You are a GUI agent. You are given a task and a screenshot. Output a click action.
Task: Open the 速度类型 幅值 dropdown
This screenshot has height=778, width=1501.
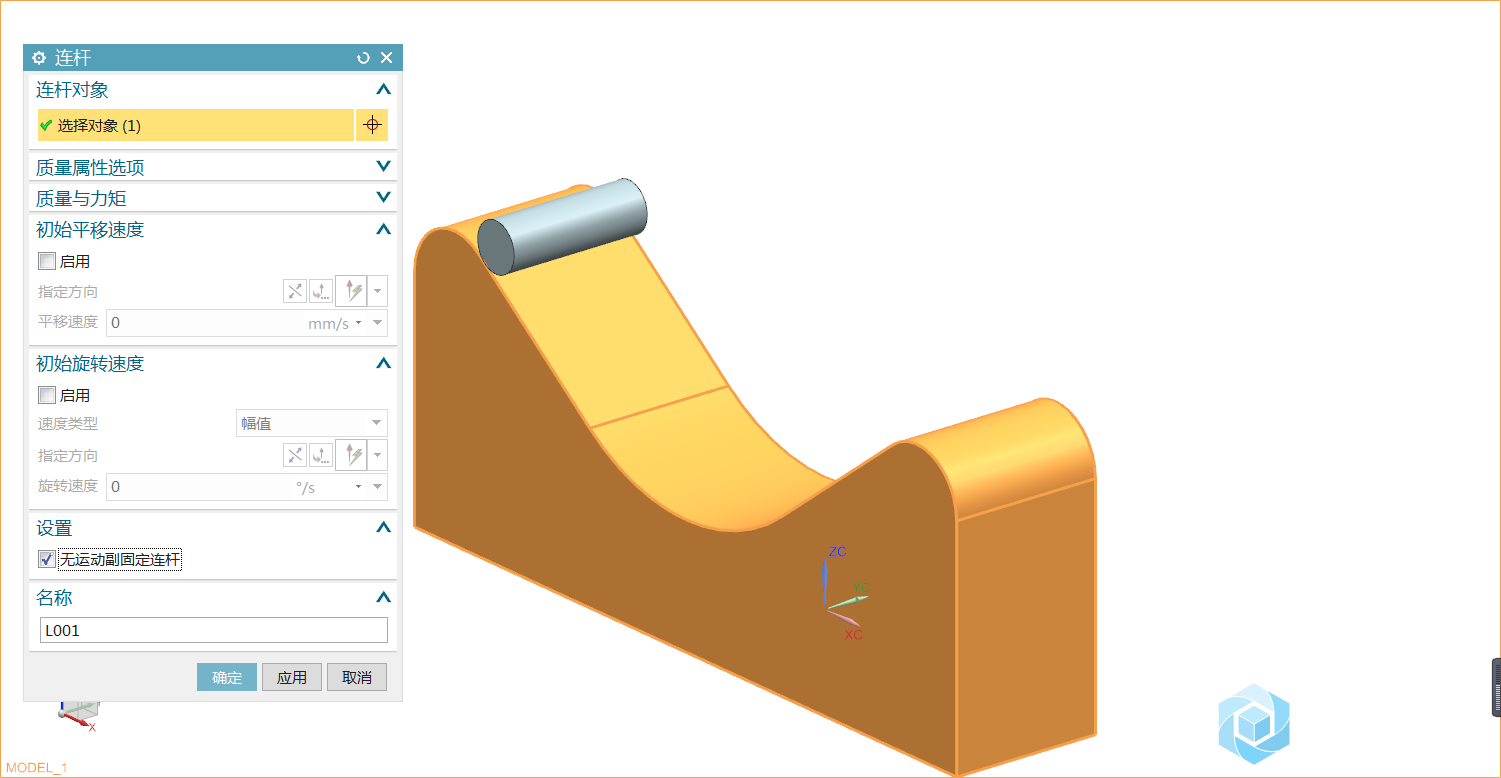[x=311, y=423]
